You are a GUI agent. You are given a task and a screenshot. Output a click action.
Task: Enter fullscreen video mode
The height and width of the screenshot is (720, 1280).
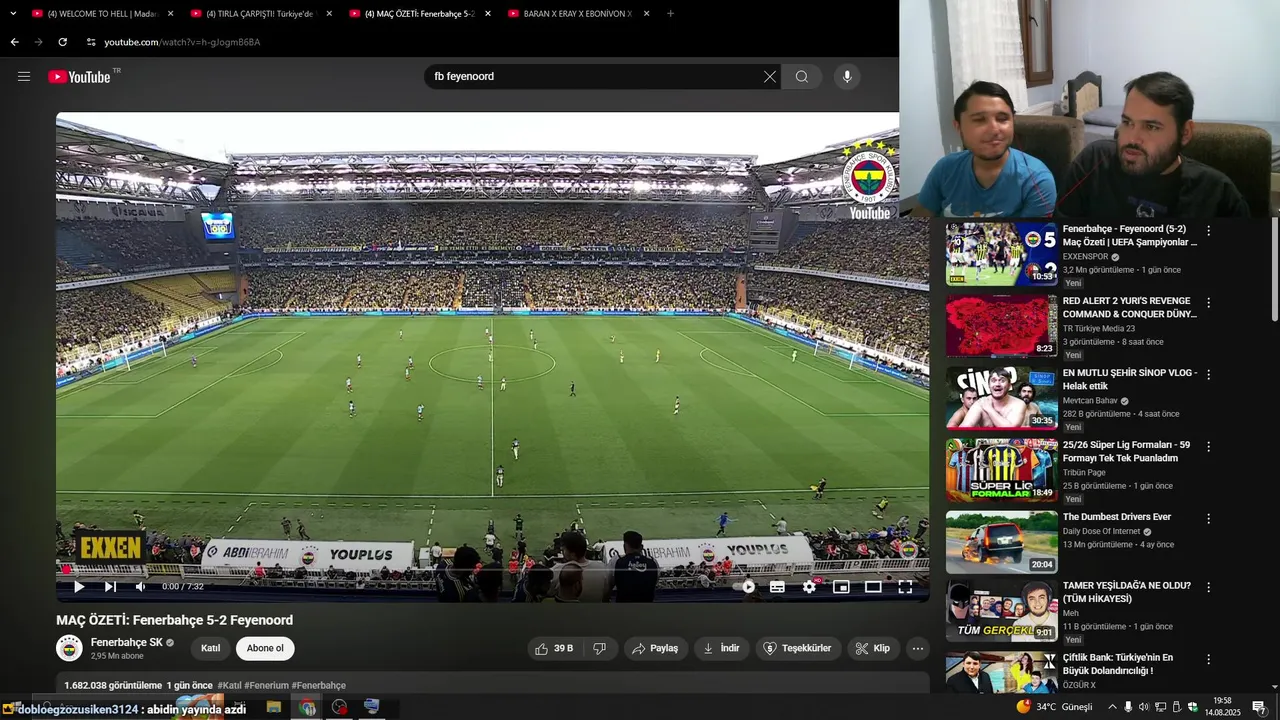[905, 587]
